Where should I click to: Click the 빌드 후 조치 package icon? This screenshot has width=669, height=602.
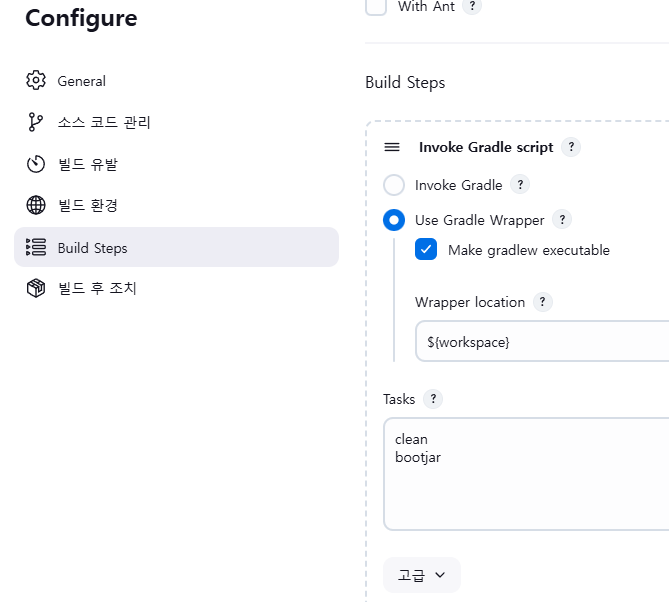pos(36,288)
